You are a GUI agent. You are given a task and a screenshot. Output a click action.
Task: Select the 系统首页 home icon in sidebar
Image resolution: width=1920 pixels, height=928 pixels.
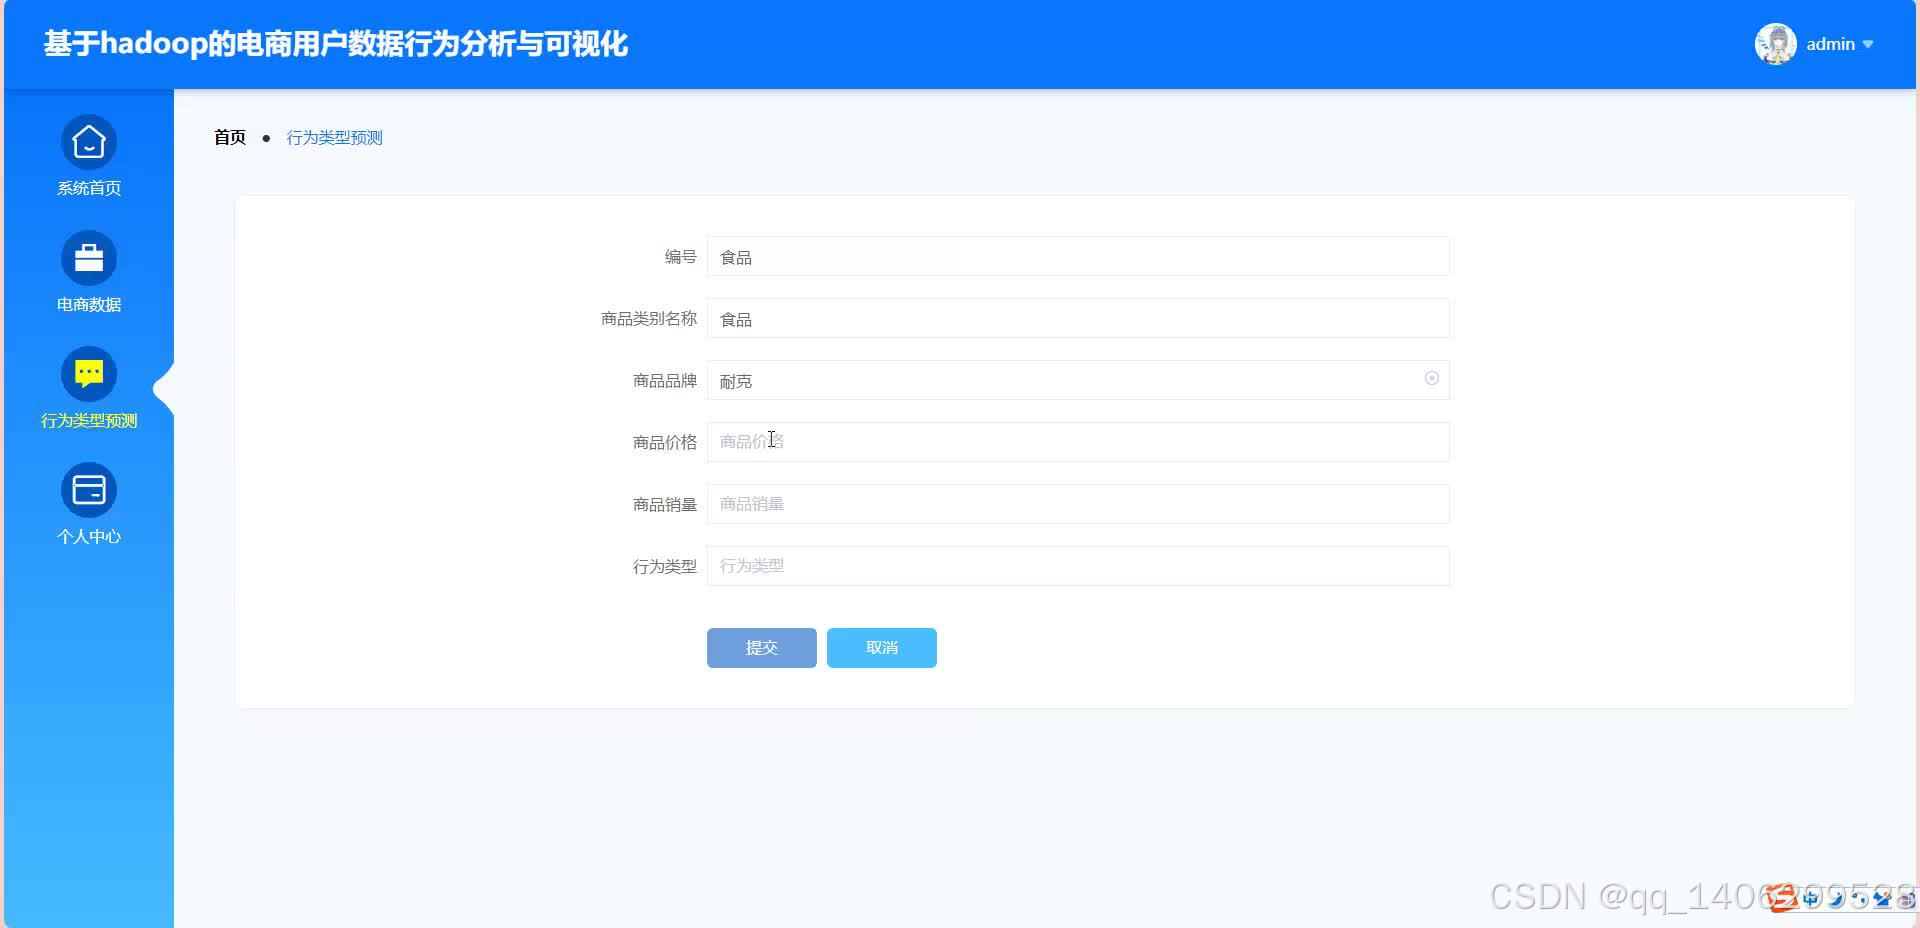[88, 143]
